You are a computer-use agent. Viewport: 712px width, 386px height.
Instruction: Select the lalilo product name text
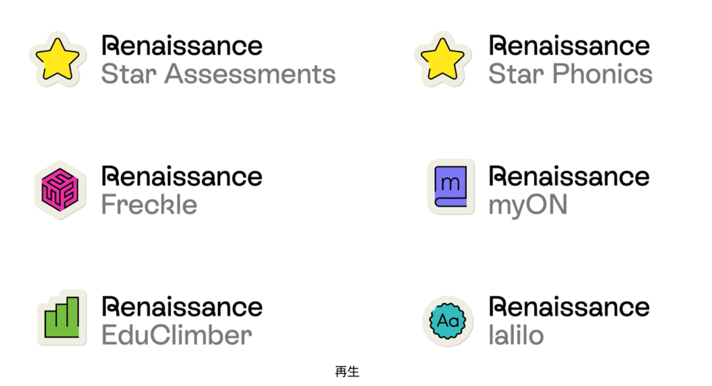click(516, 336)
